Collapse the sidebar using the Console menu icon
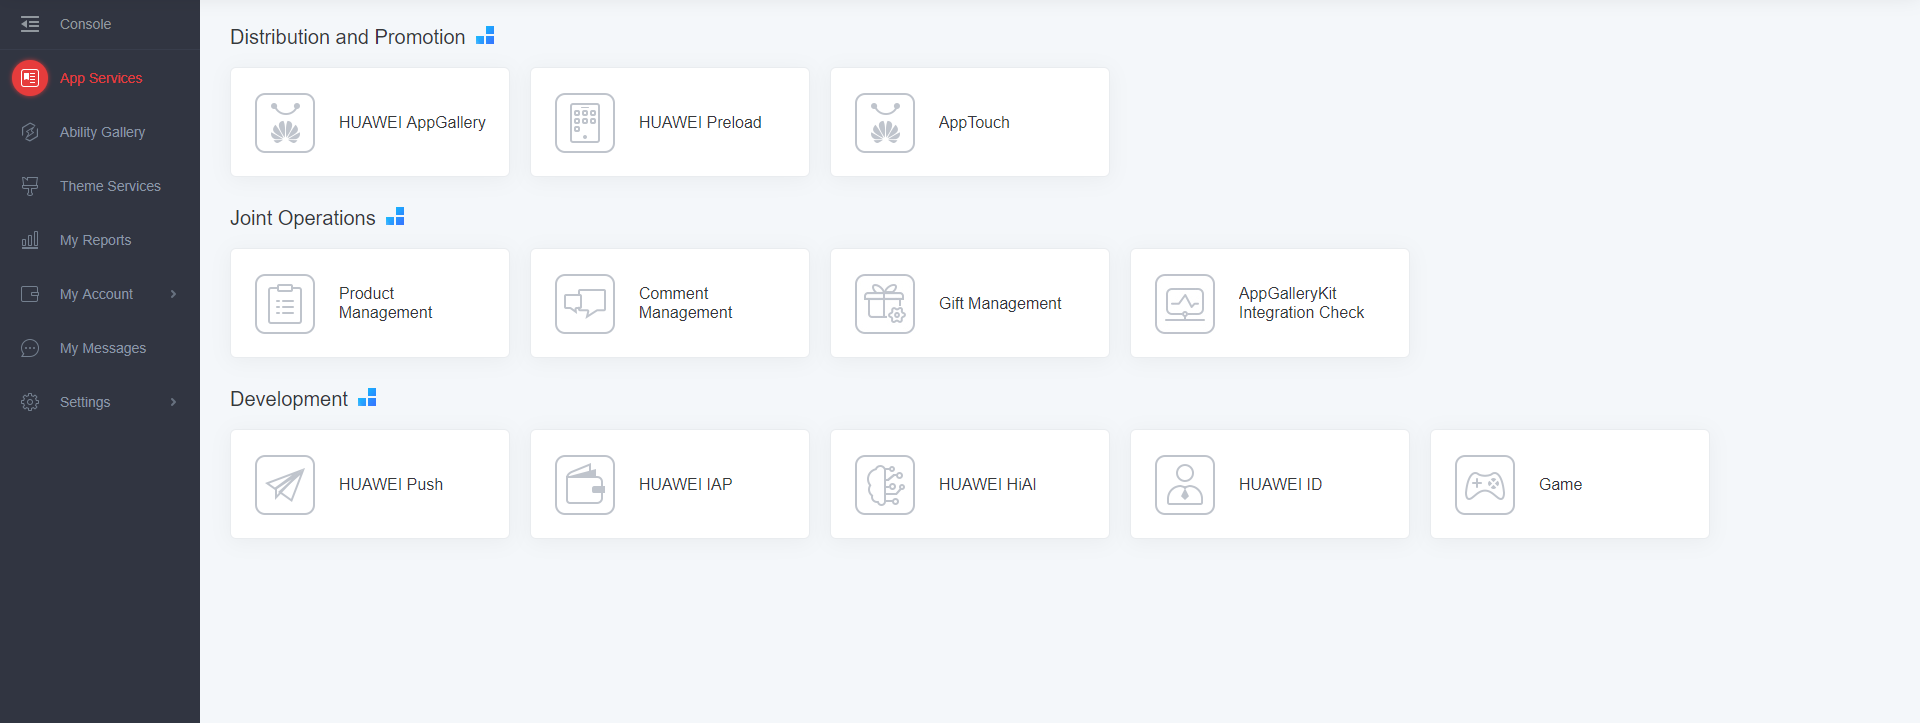This screenshot has height=723, width=1920. (30, 24)
